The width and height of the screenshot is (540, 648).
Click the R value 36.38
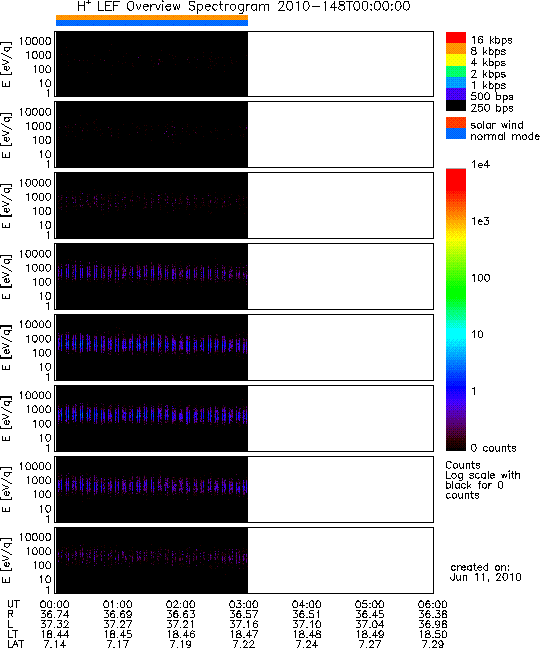[433, 615]
